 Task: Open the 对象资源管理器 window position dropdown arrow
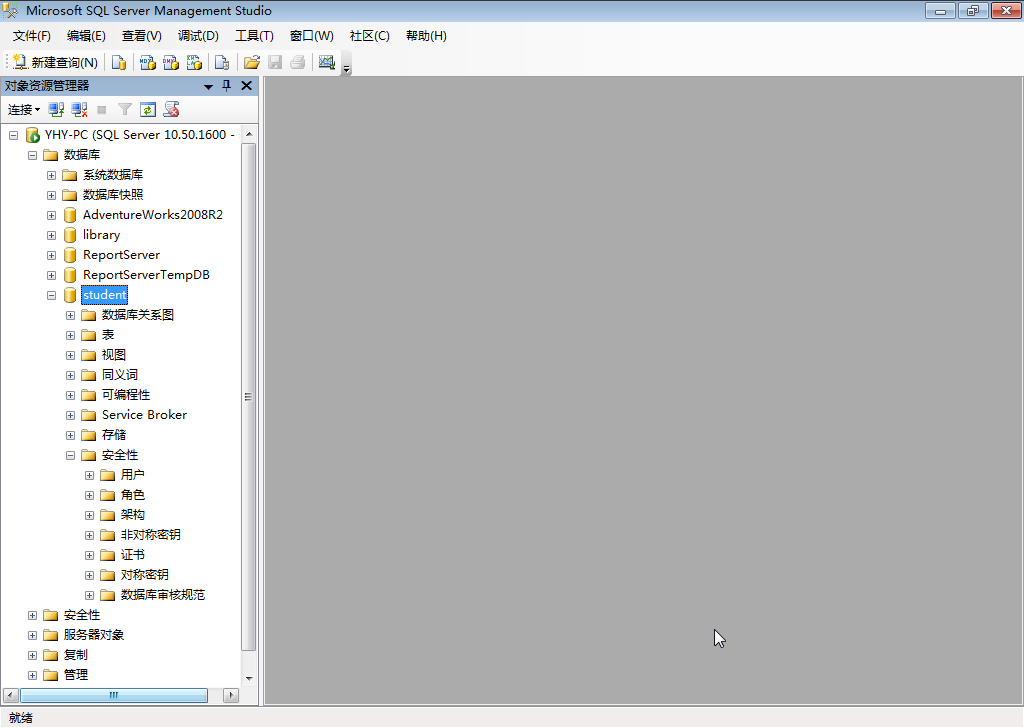coord(208,86)
